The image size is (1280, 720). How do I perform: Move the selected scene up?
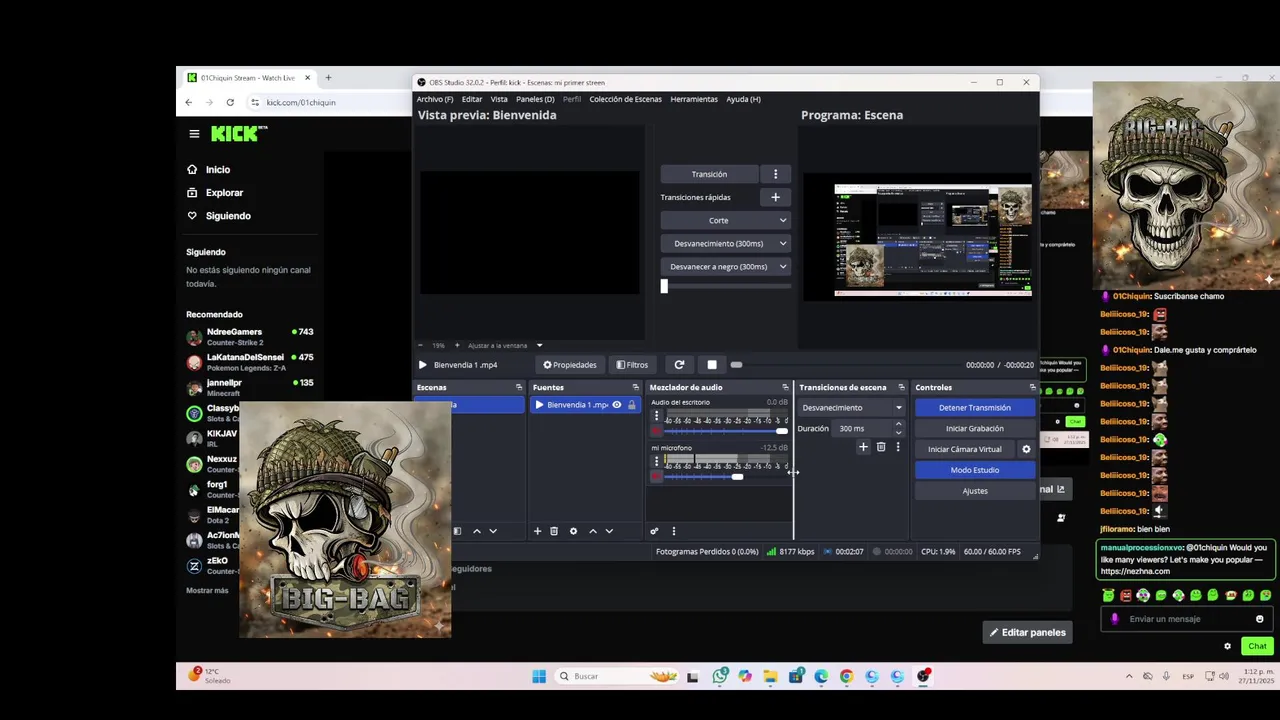(476, 531)
